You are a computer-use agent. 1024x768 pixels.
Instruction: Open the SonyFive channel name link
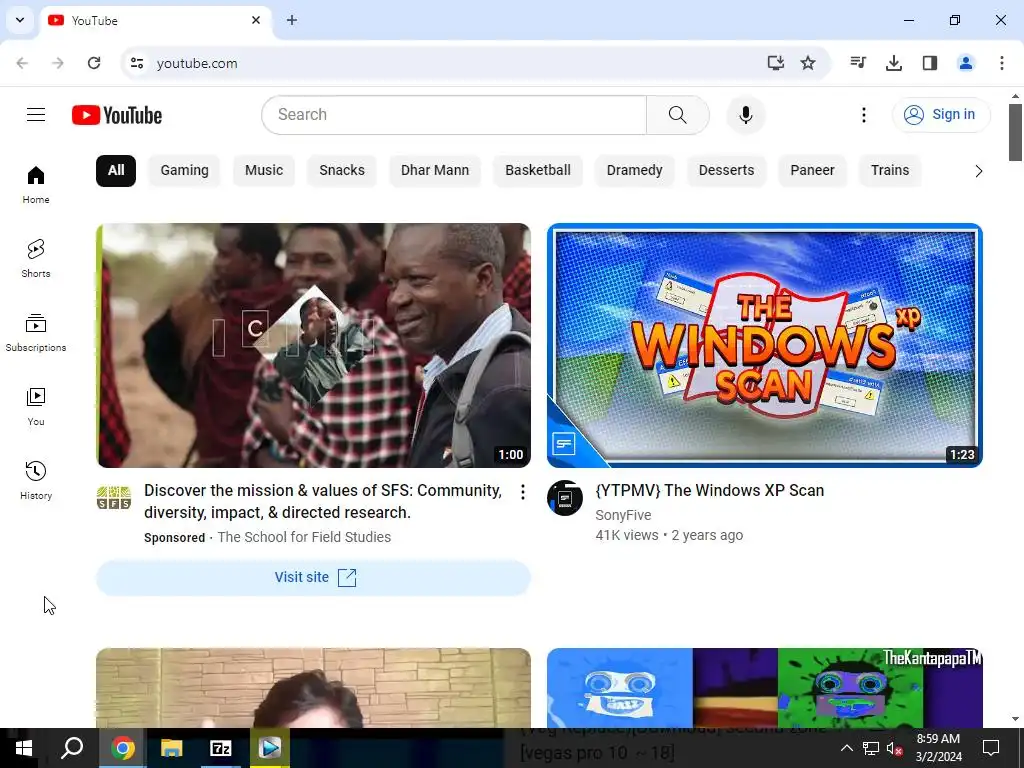click(623, 515)
